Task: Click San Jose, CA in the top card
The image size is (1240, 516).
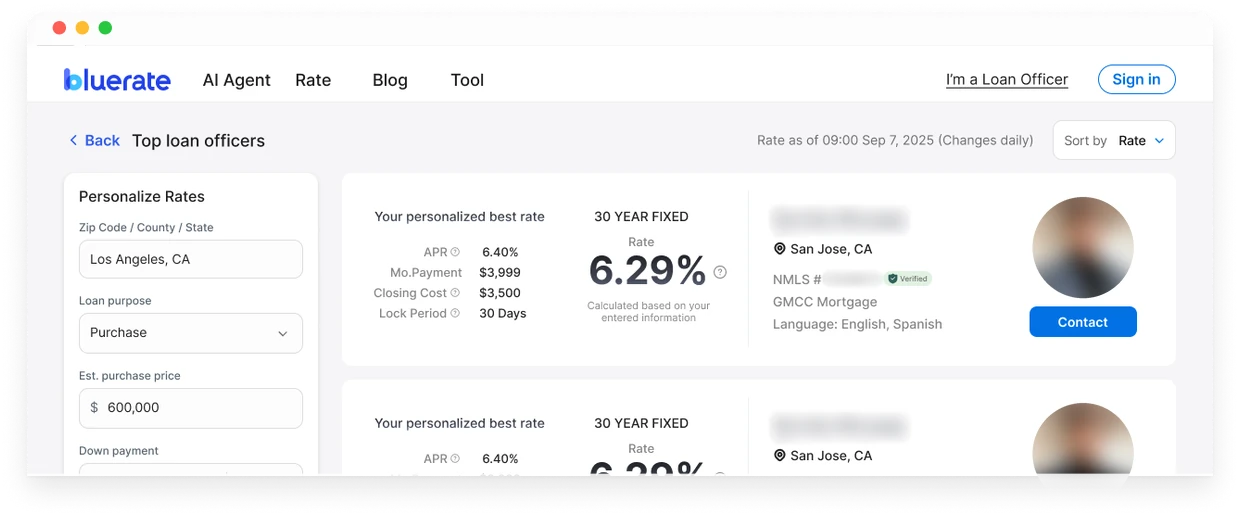Action: pyautogui.click(x=831, y=249)
